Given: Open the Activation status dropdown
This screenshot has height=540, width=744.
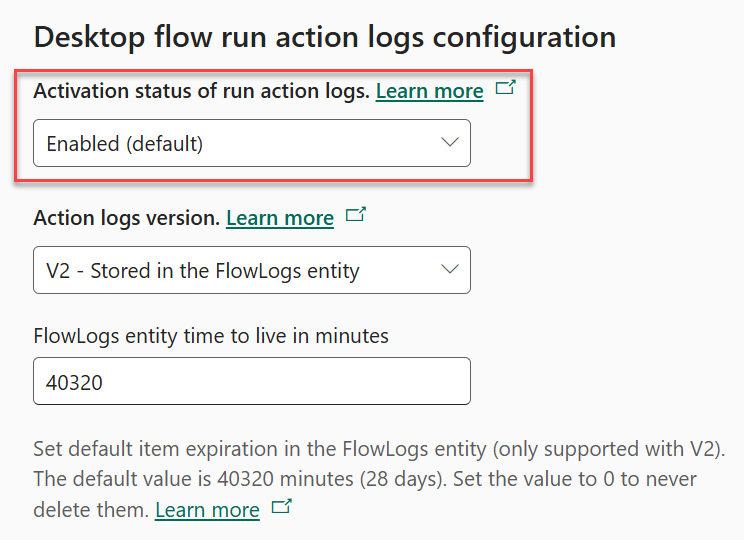Looking at the screenshot, I should click(252, 143).
